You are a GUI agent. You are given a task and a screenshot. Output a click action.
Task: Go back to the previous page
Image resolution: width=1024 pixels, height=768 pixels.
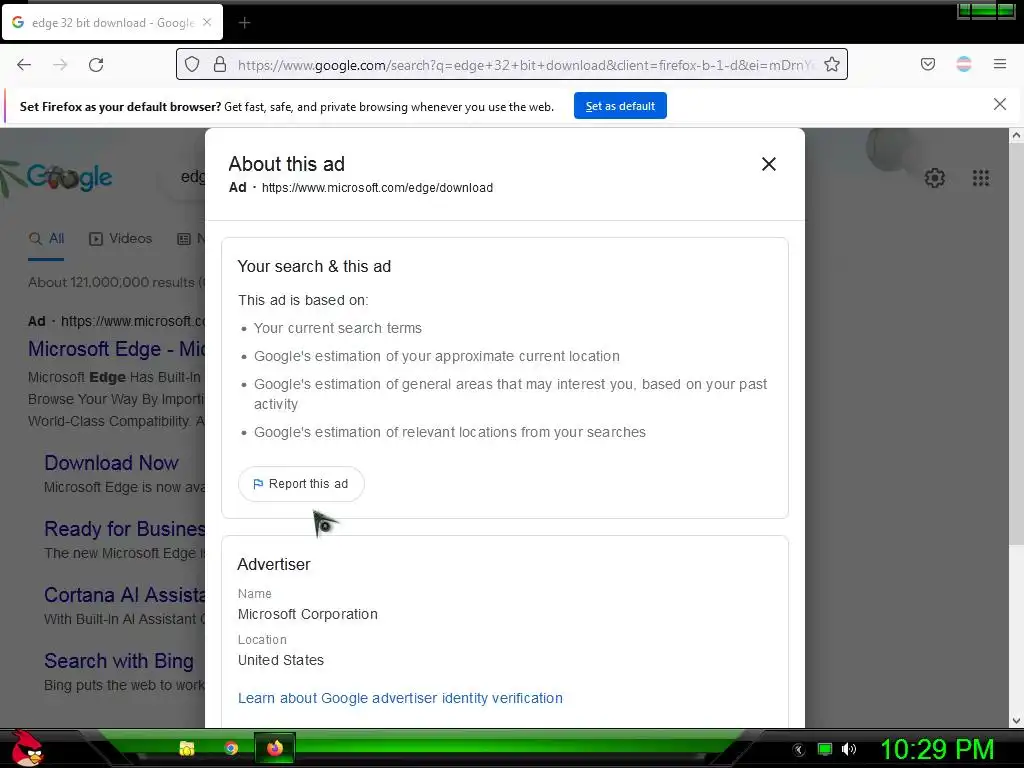24,65
